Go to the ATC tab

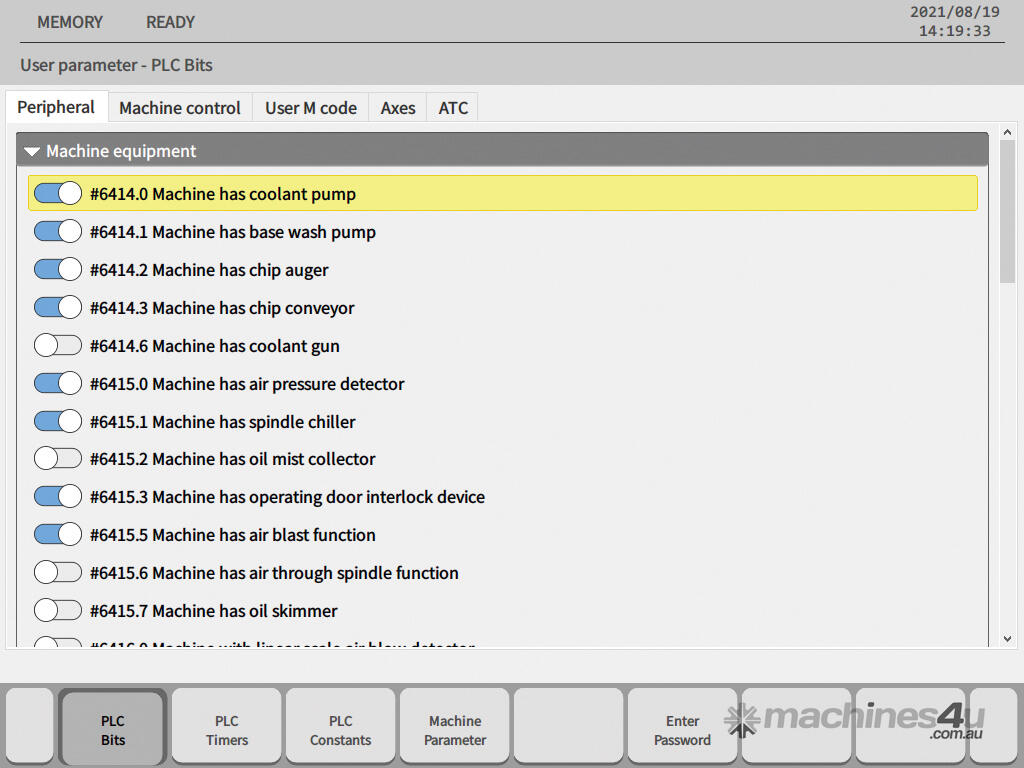click(453, 108)
